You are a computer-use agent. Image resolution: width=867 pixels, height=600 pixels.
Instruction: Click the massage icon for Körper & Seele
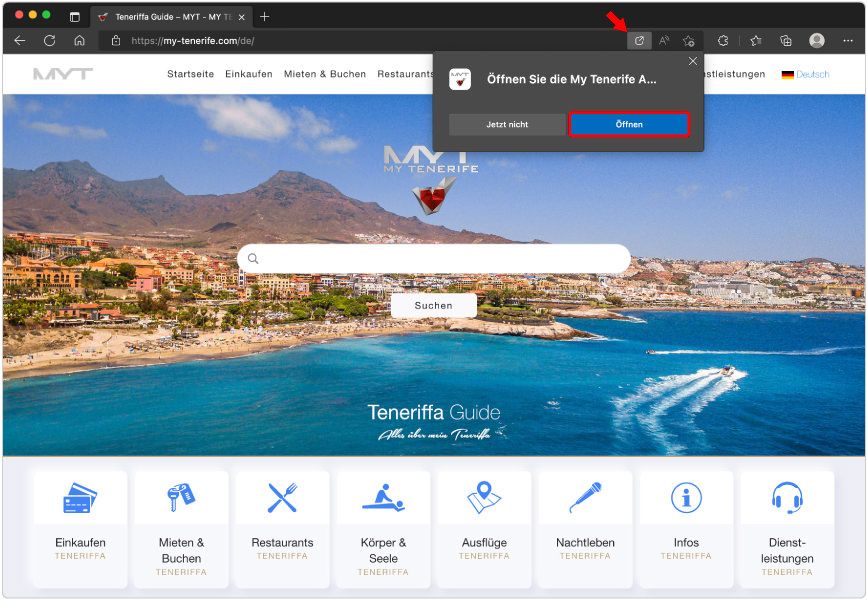[x=382, y=494]
